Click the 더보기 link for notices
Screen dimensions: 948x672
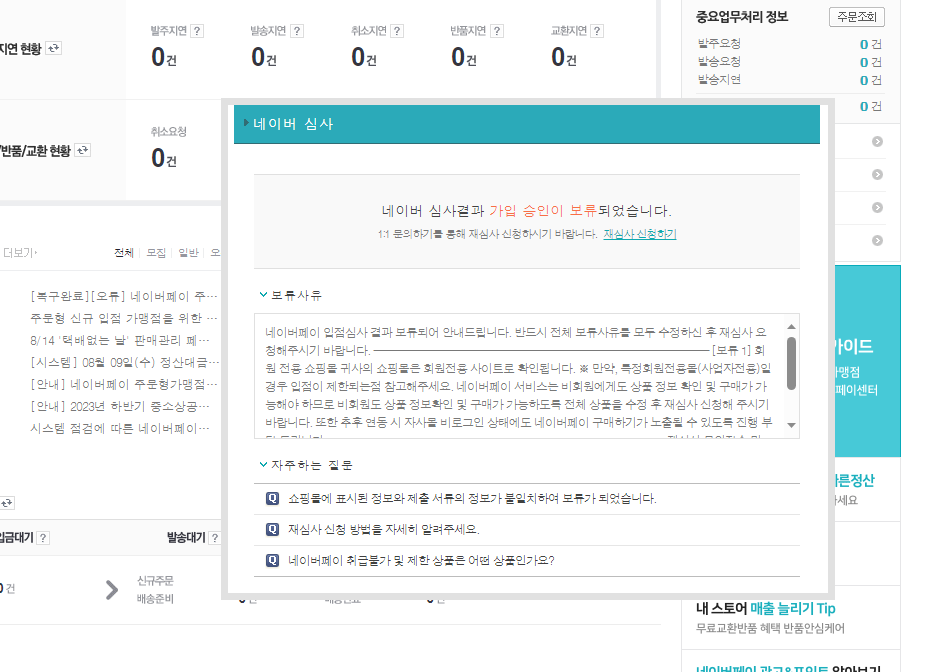click(20, 253)
